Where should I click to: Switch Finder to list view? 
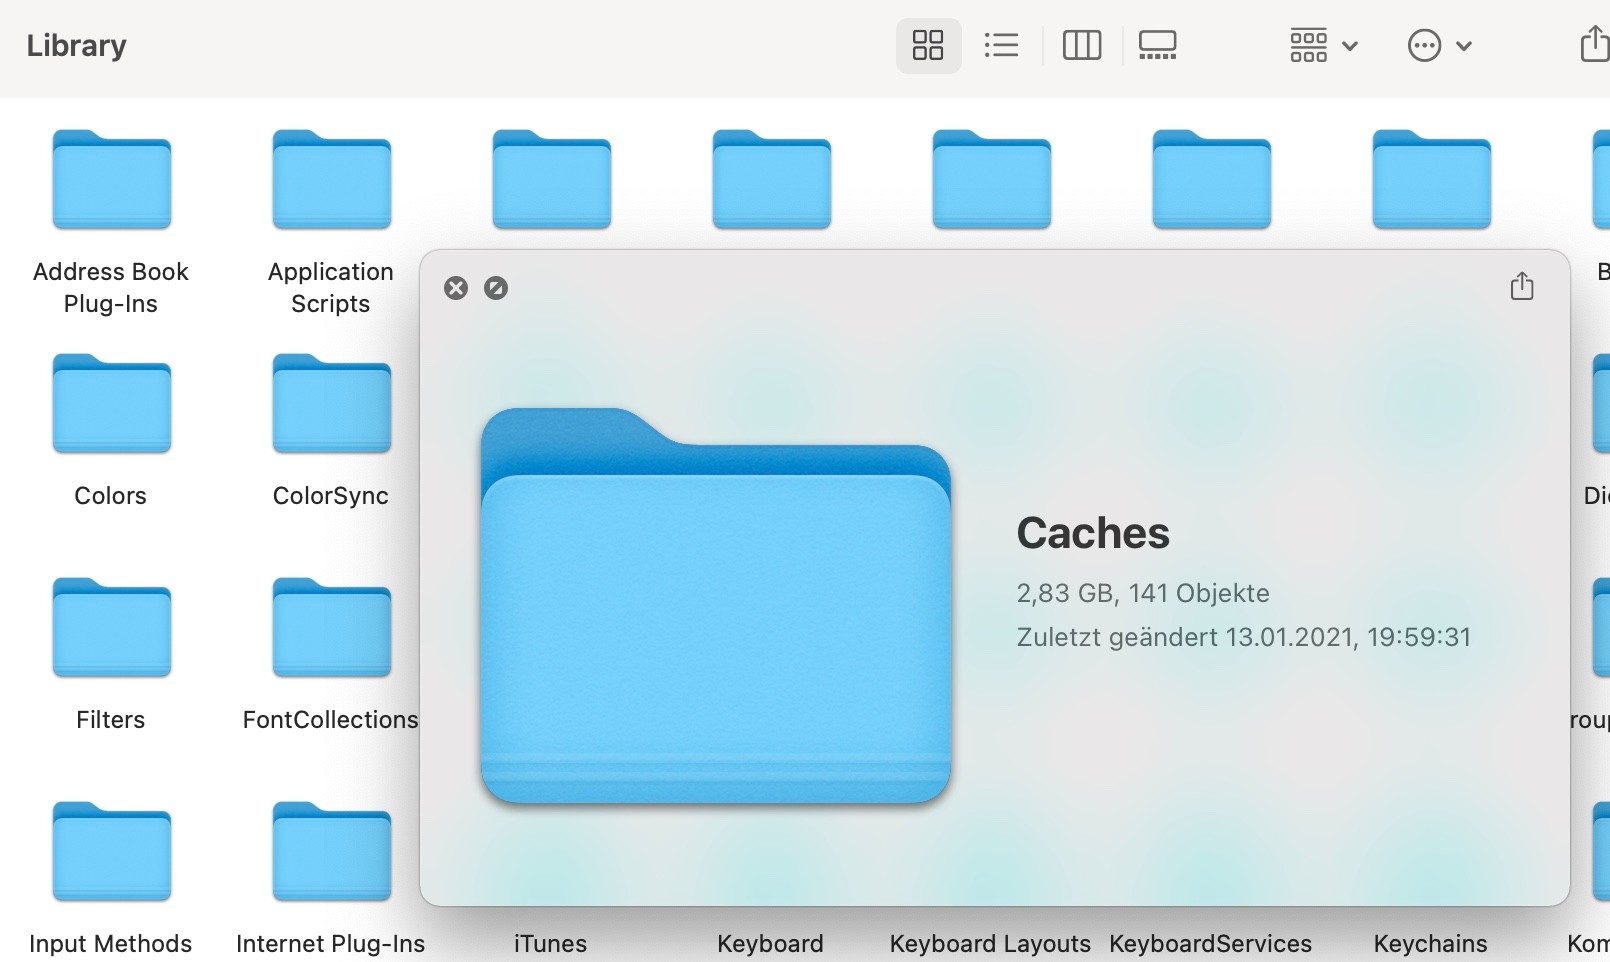[x=1001, y=45]
